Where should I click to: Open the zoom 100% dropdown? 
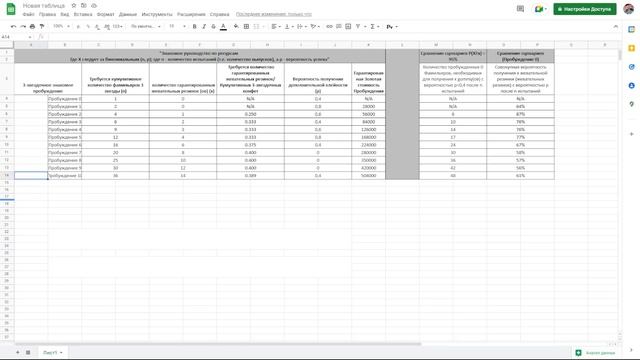pos(61,27)
